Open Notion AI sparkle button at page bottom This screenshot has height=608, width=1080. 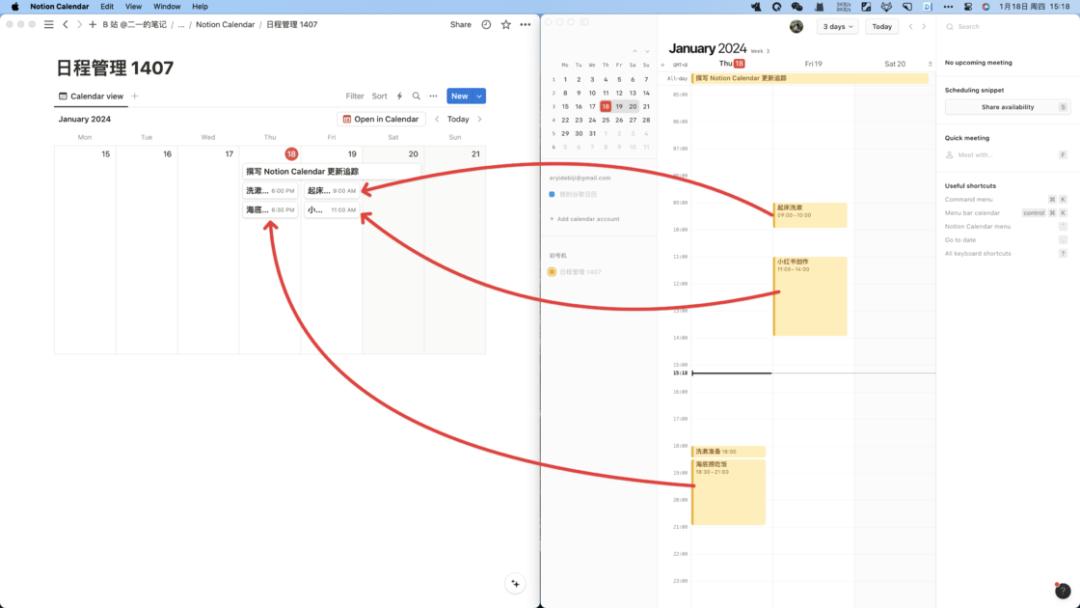click(515, 583)
